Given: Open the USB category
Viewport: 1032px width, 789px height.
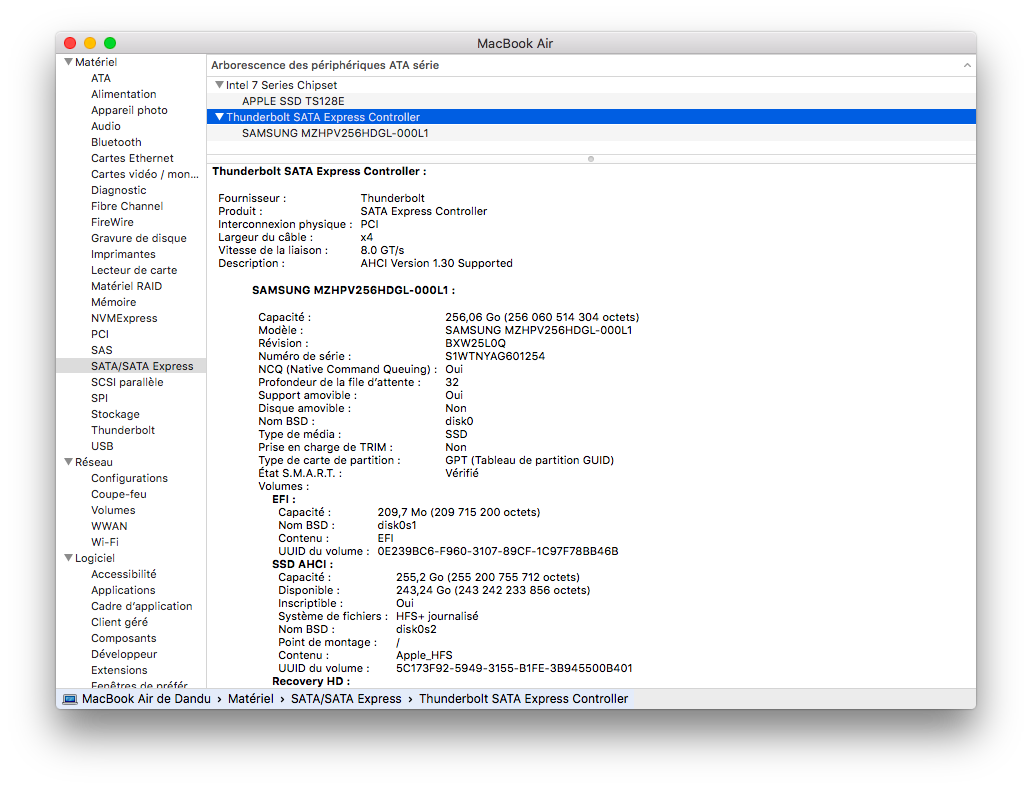Looking at the screenshot, I should tap(102, 446).
